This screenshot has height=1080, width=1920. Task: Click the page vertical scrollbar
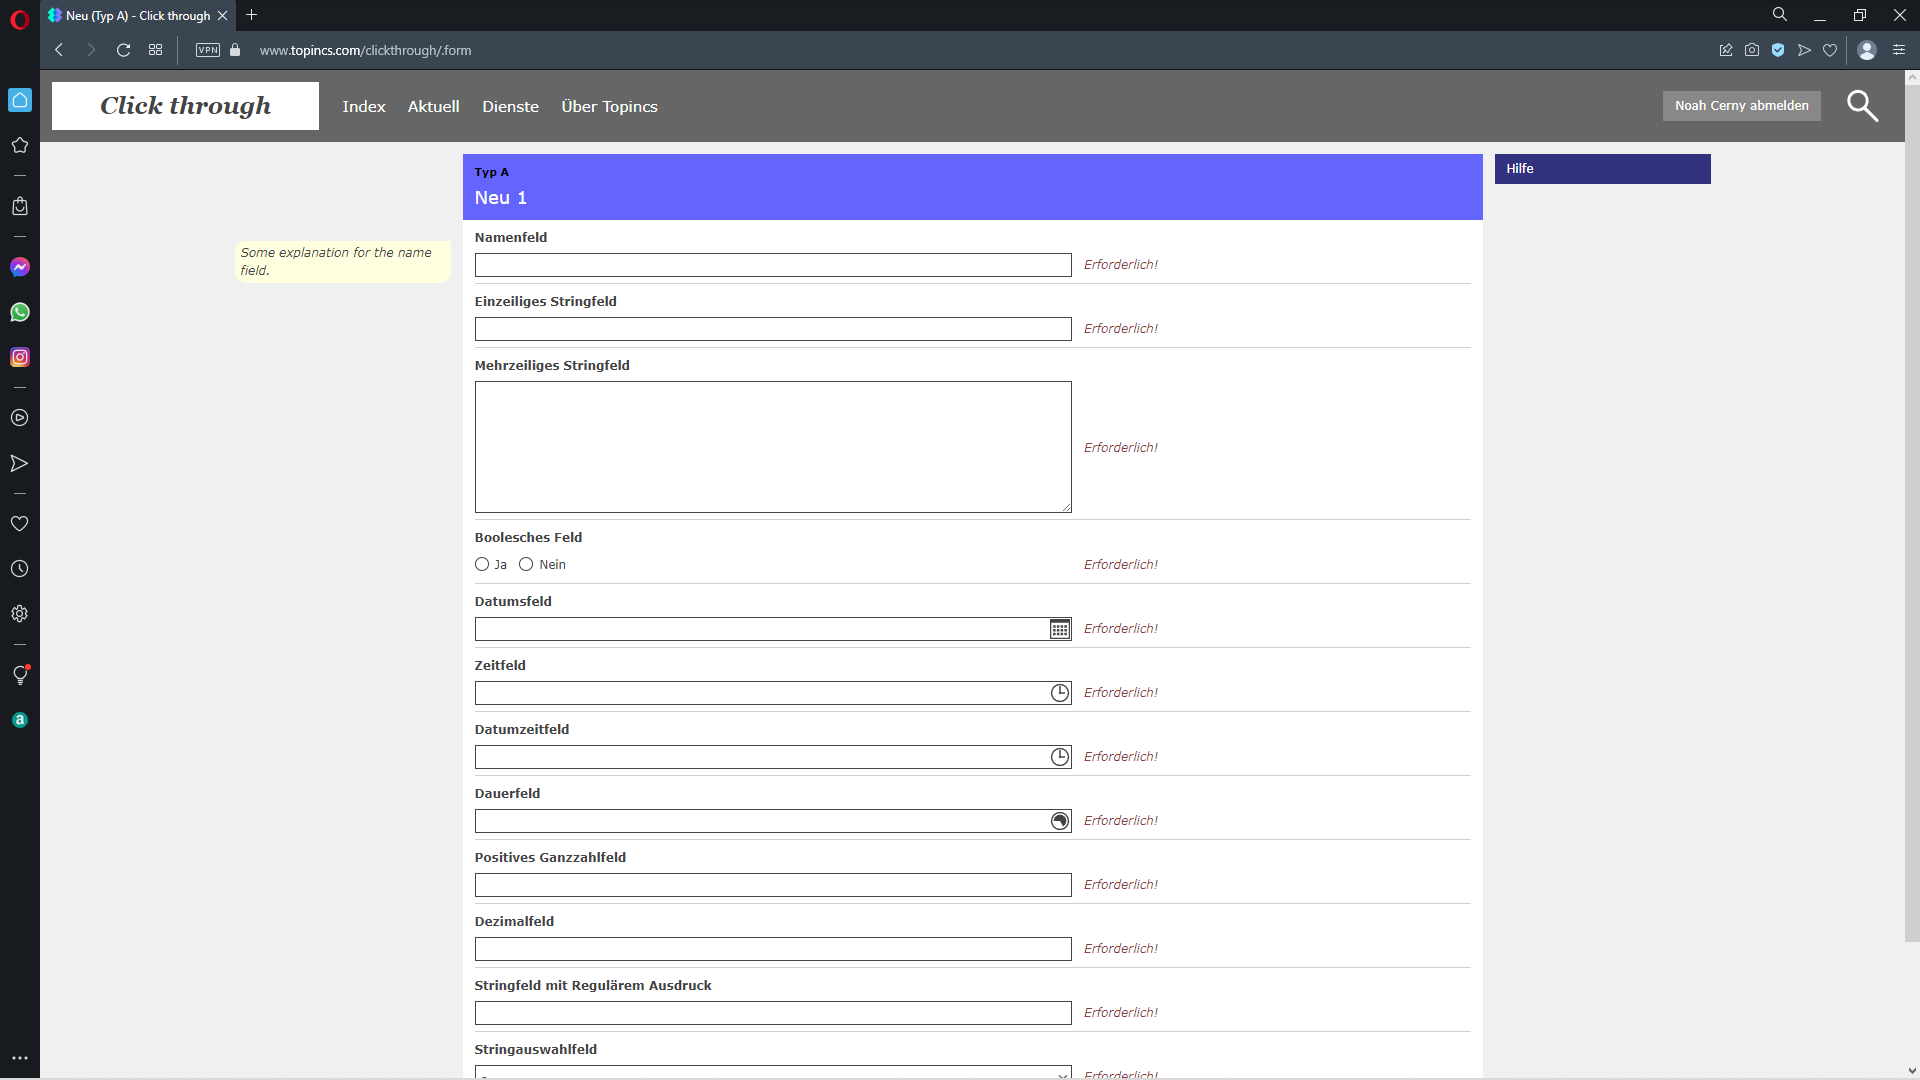pos(1911,500)
